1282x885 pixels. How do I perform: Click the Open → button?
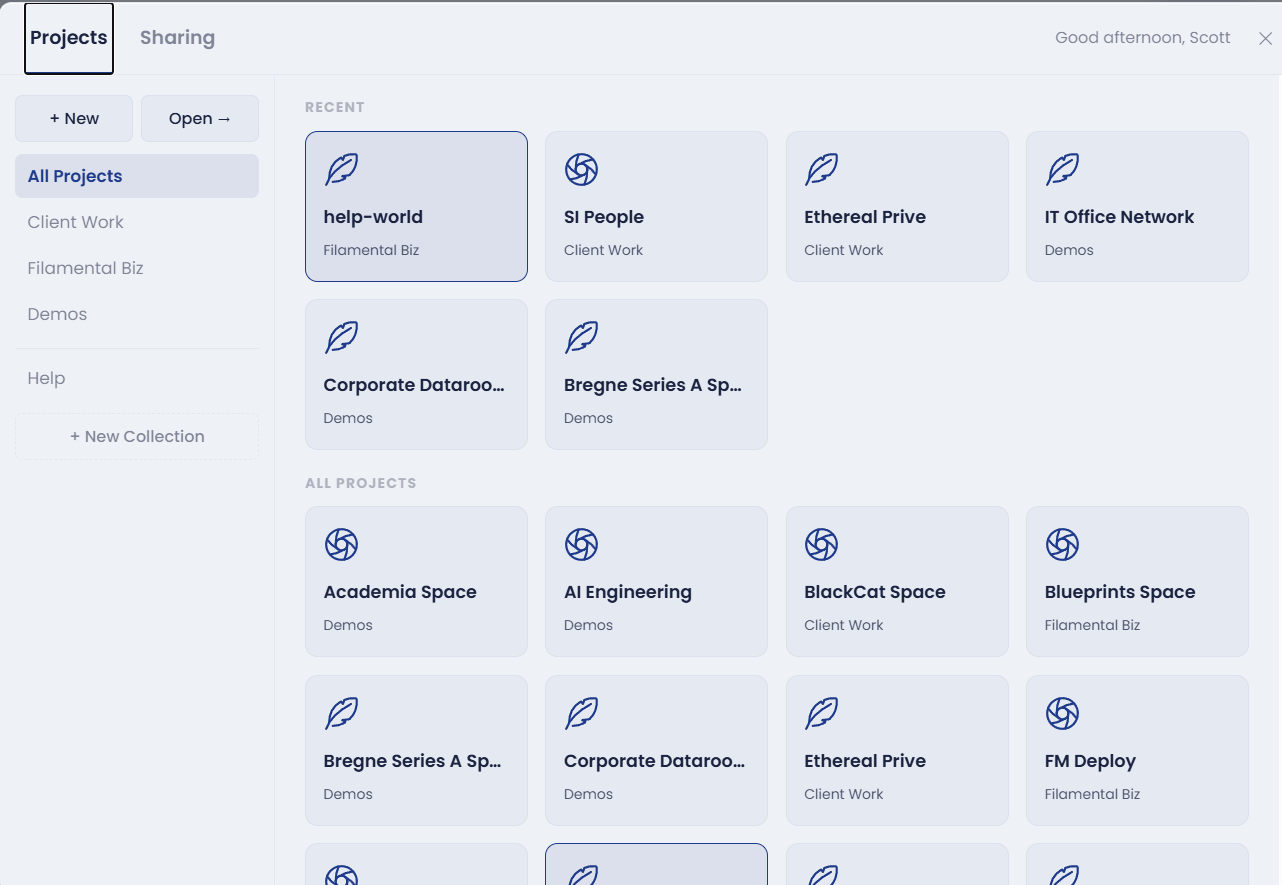tap(200, 118)
